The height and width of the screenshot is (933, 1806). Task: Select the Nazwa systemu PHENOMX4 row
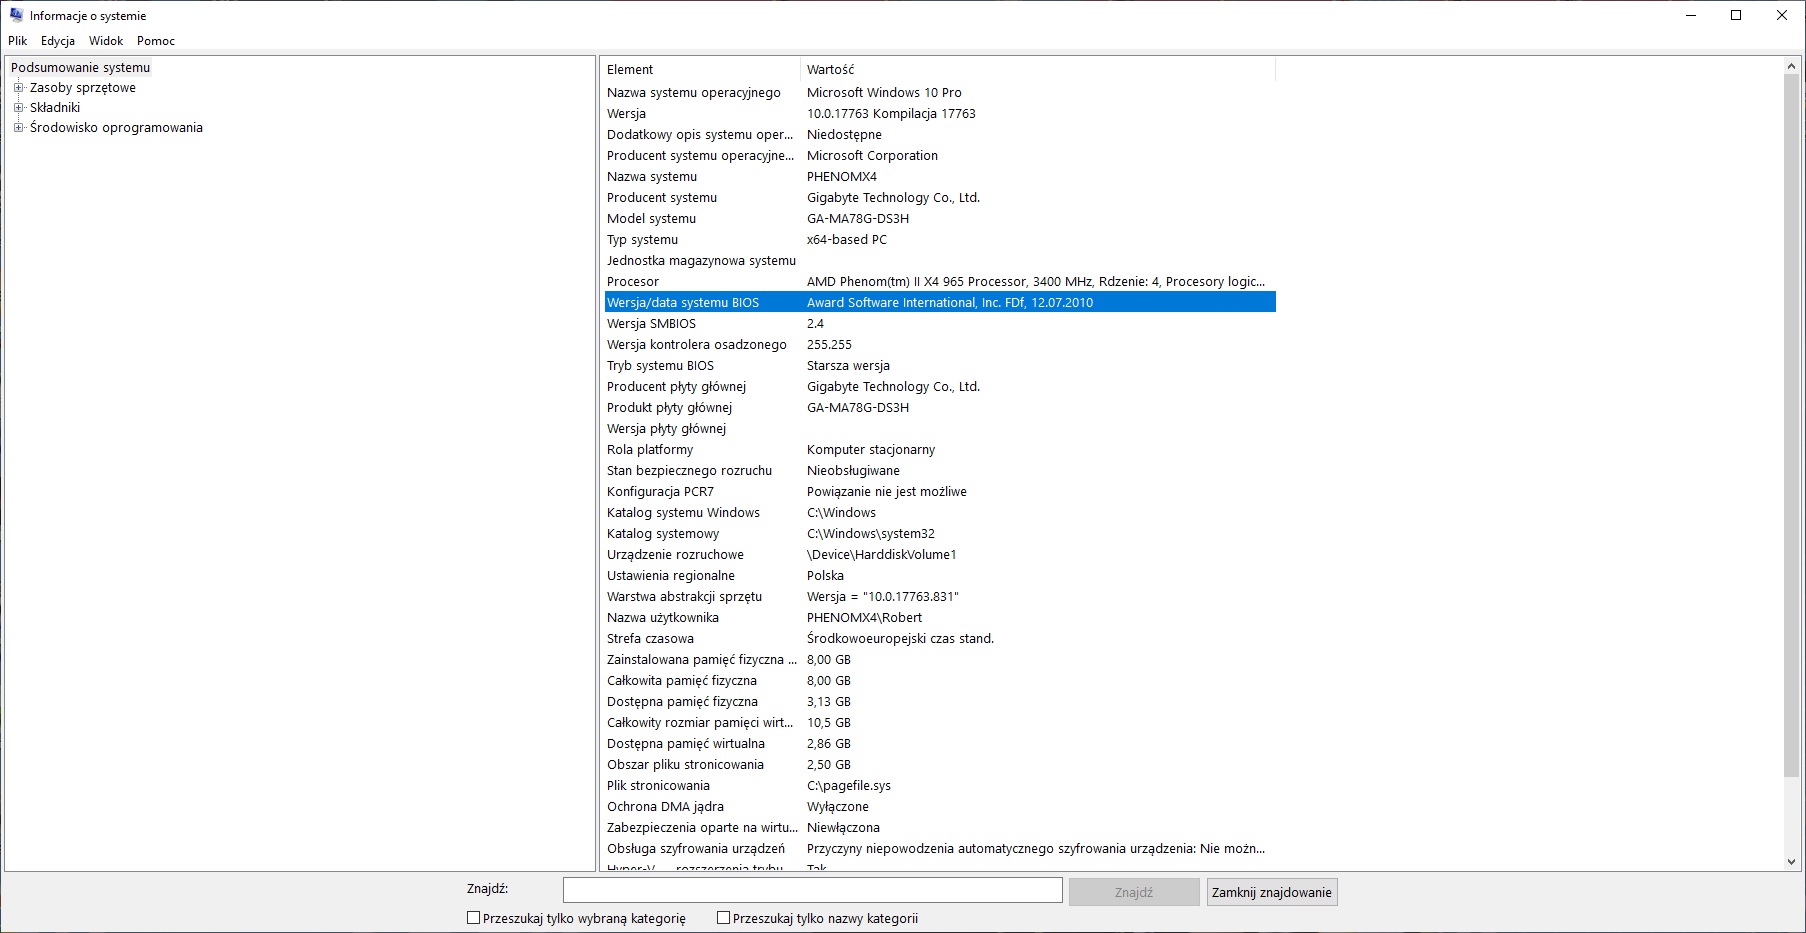[x=940, y=177]
